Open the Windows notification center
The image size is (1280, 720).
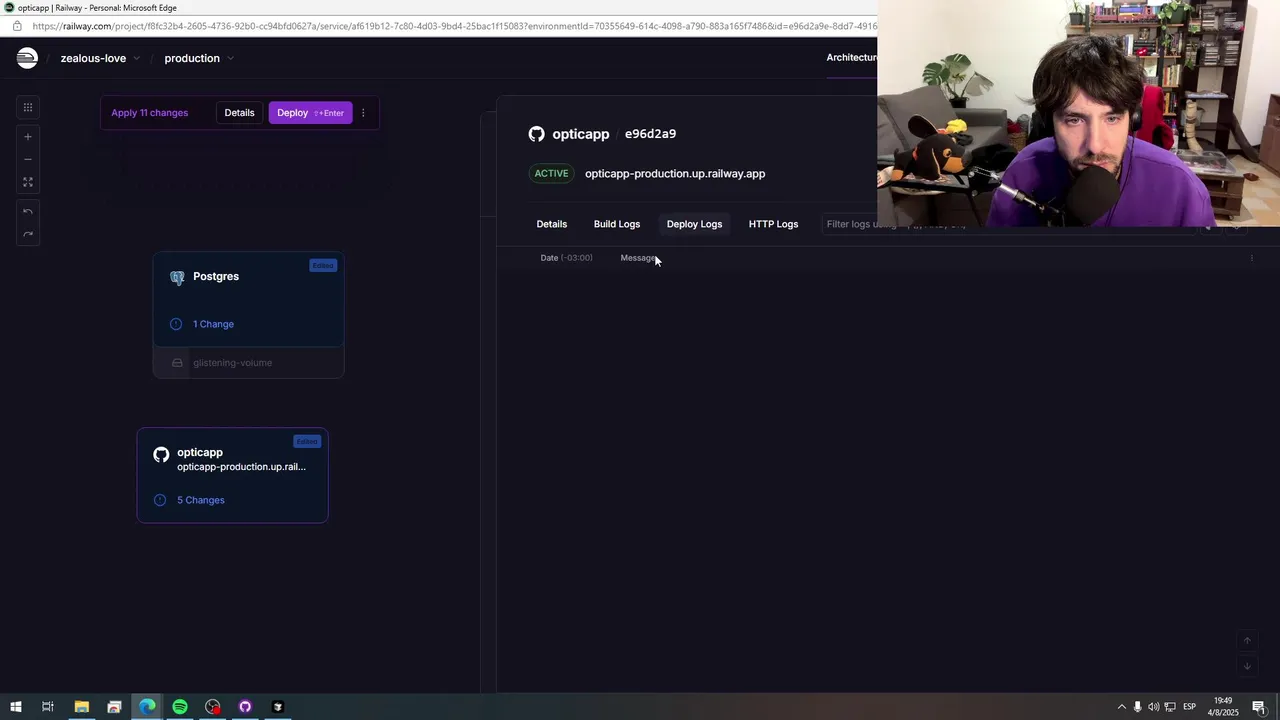pyautogui.click(x=1259, y=707)
